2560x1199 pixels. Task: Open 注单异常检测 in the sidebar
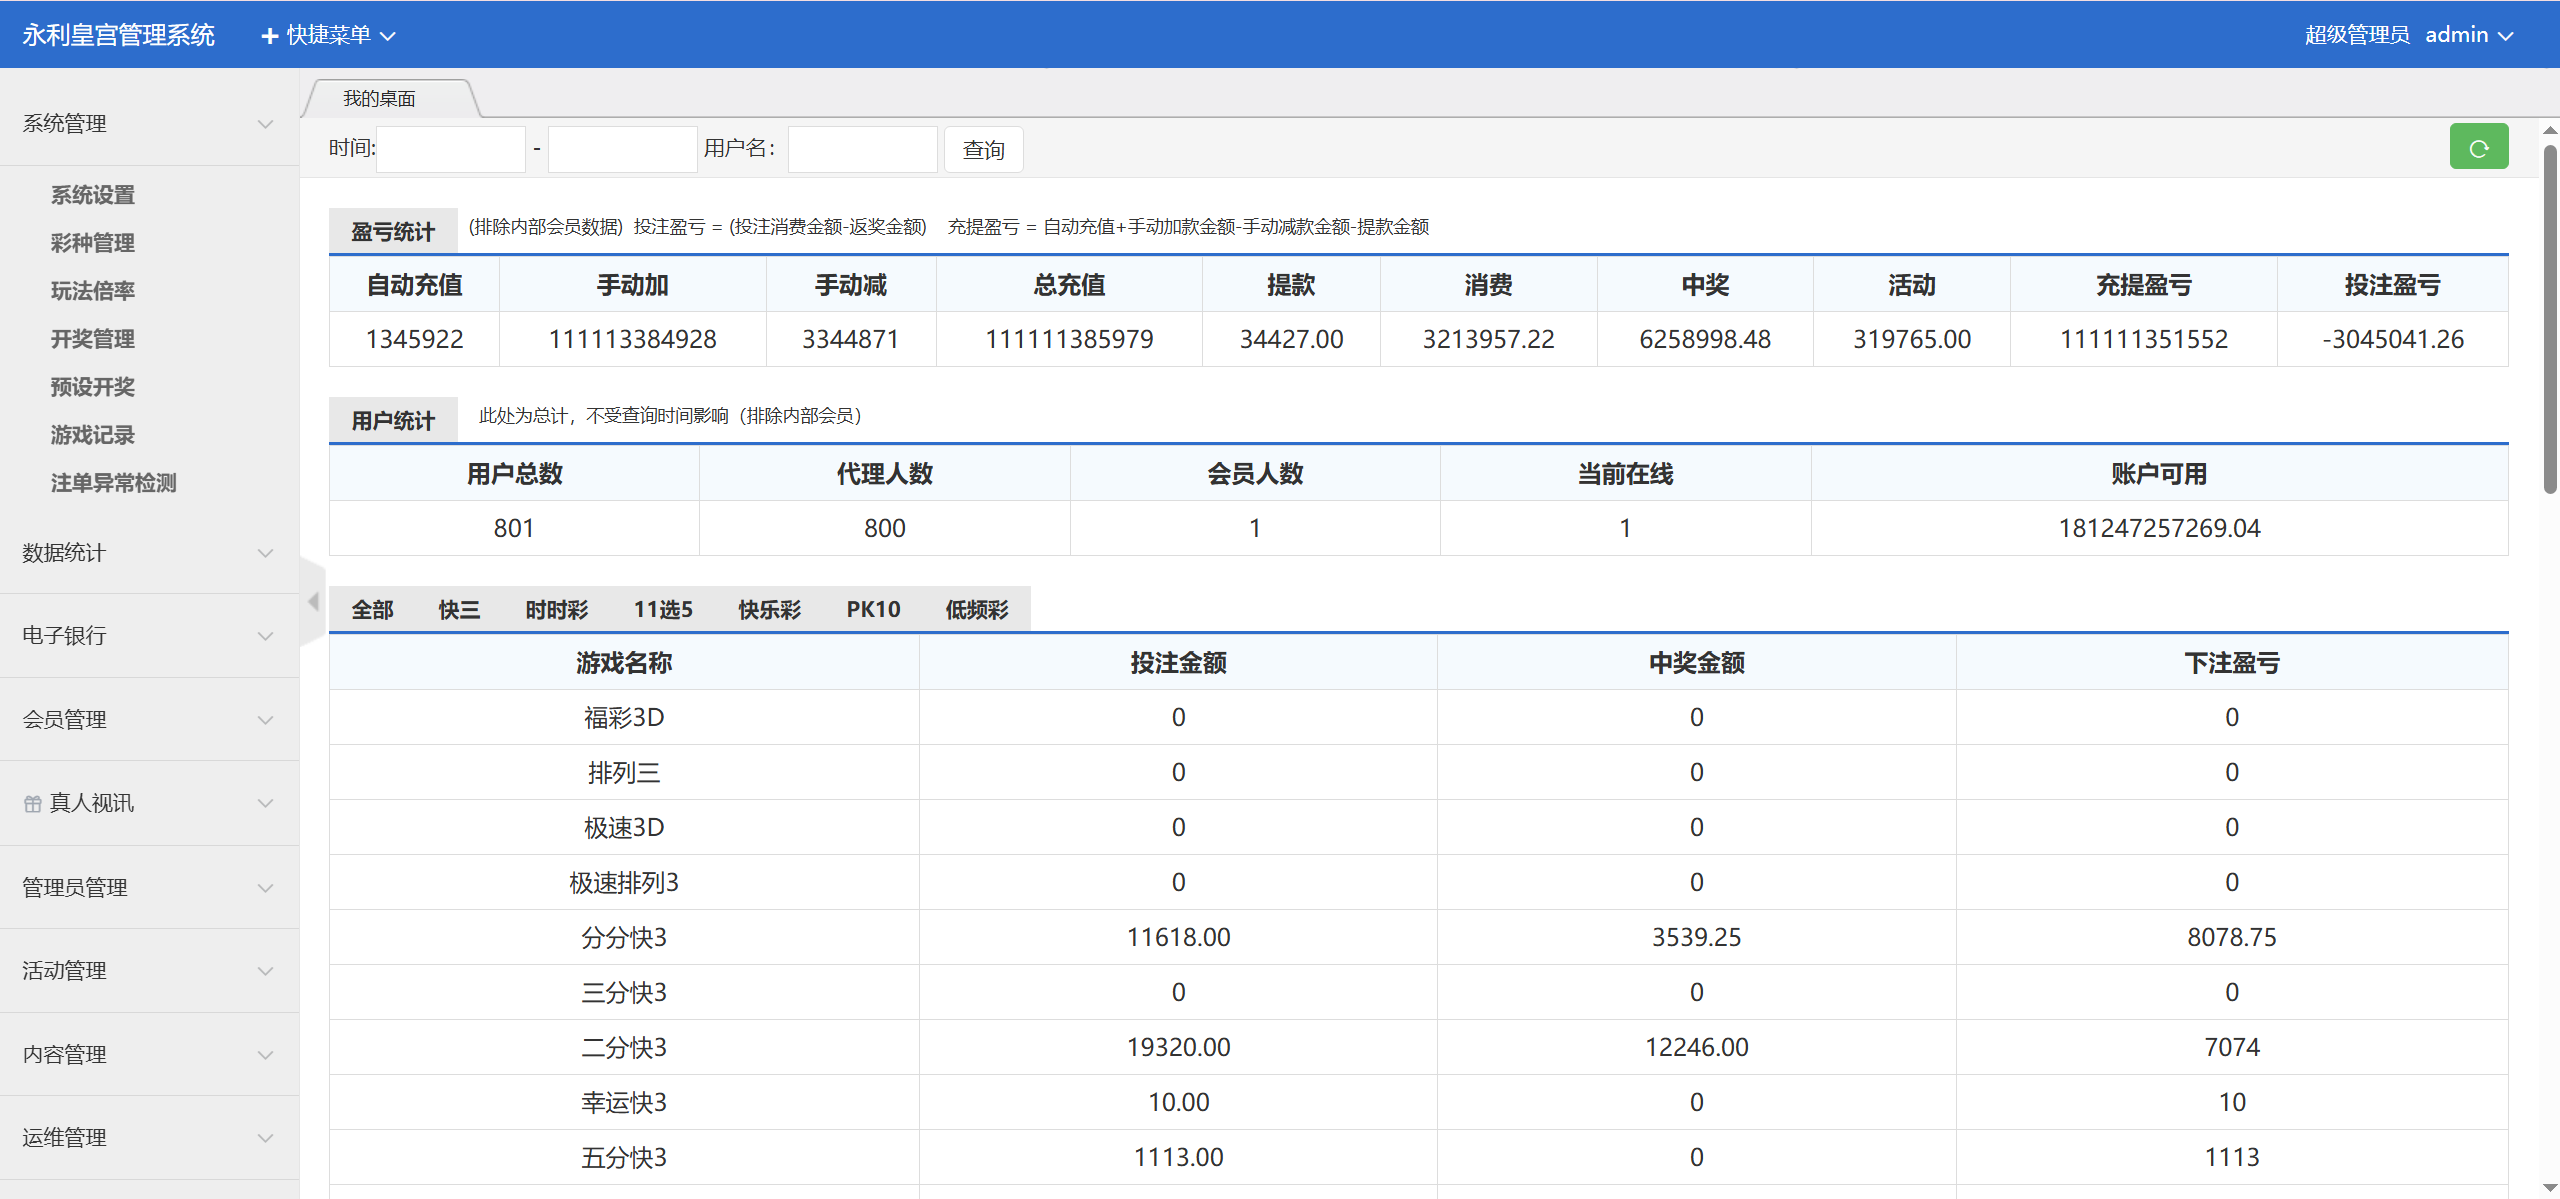pos(113,483)
